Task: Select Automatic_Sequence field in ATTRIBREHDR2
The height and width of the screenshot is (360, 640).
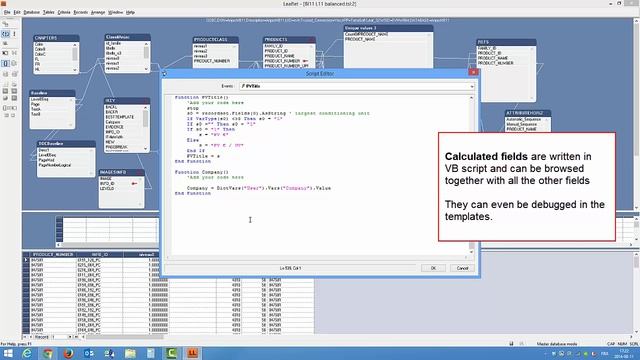Action: point(523,119)
